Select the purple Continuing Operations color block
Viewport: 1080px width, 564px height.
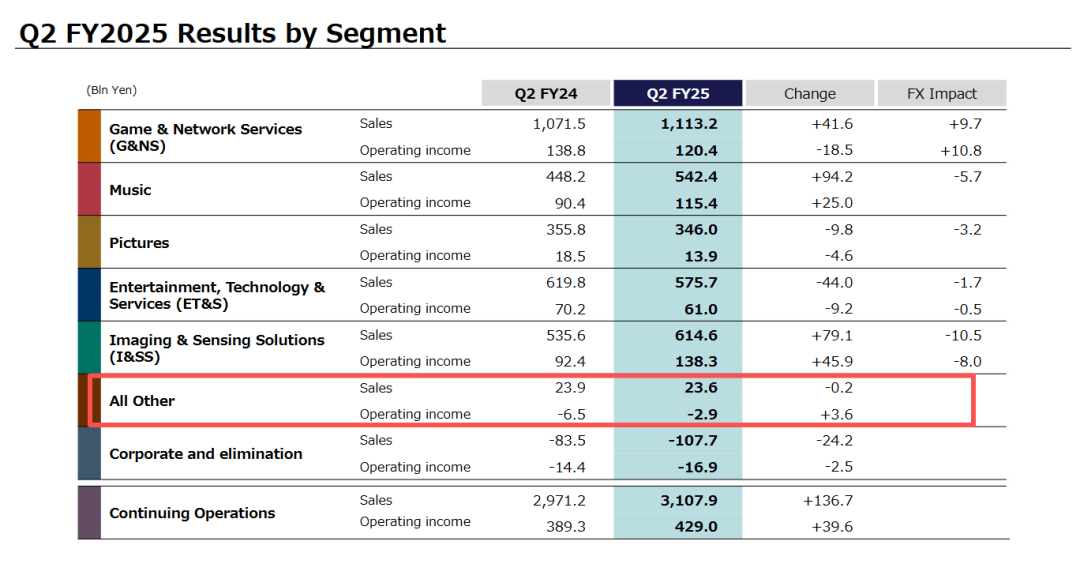tap(89, 512)
